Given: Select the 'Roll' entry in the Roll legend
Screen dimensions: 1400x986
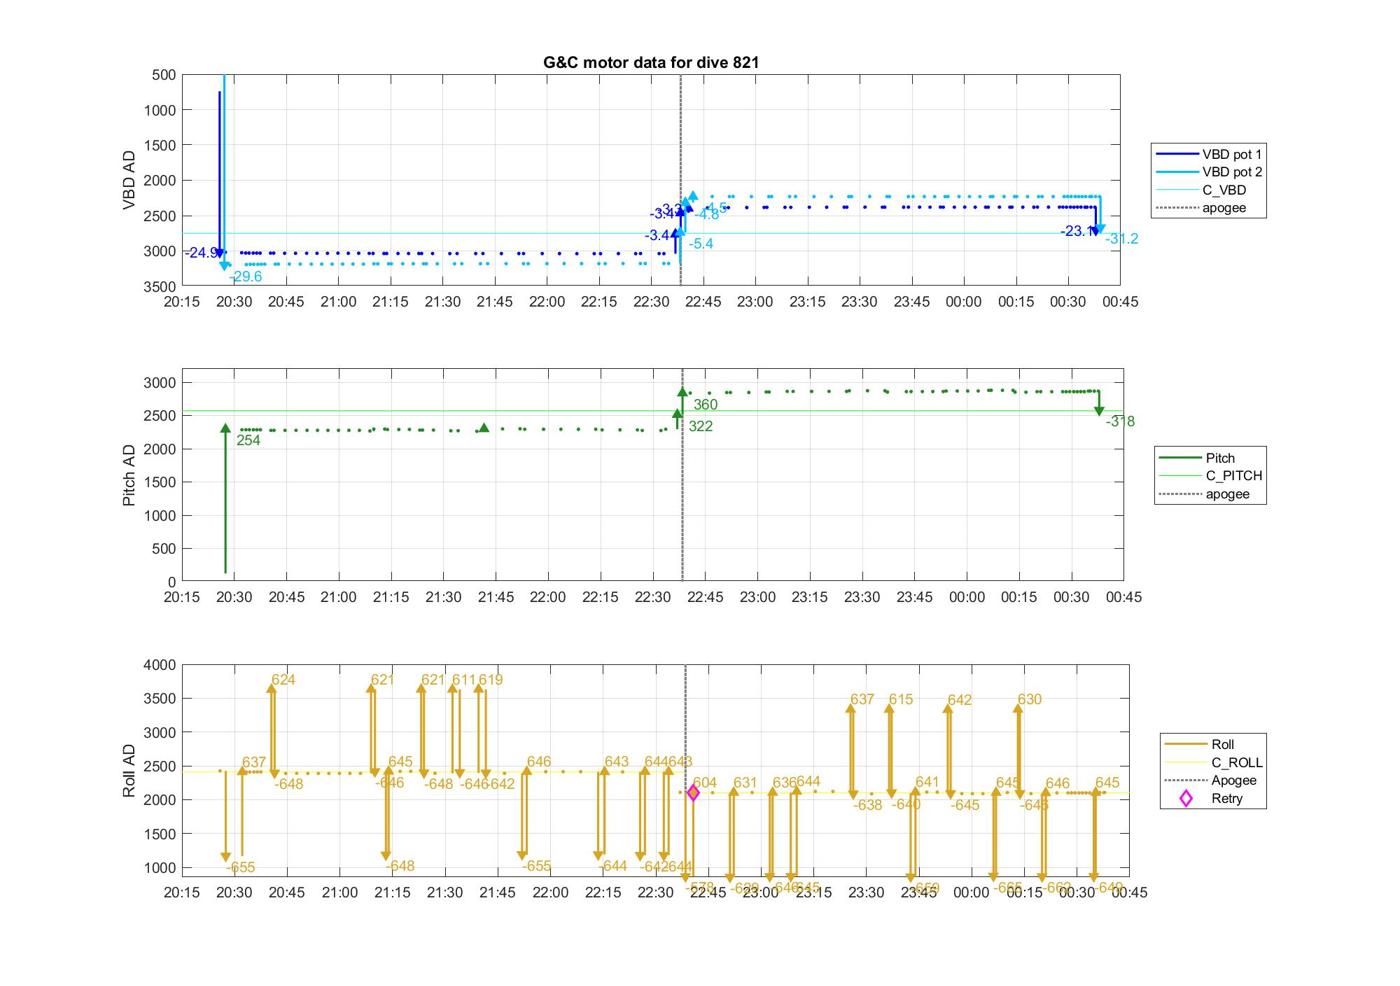Looking at the screenshot, I should pos(1200,744).
